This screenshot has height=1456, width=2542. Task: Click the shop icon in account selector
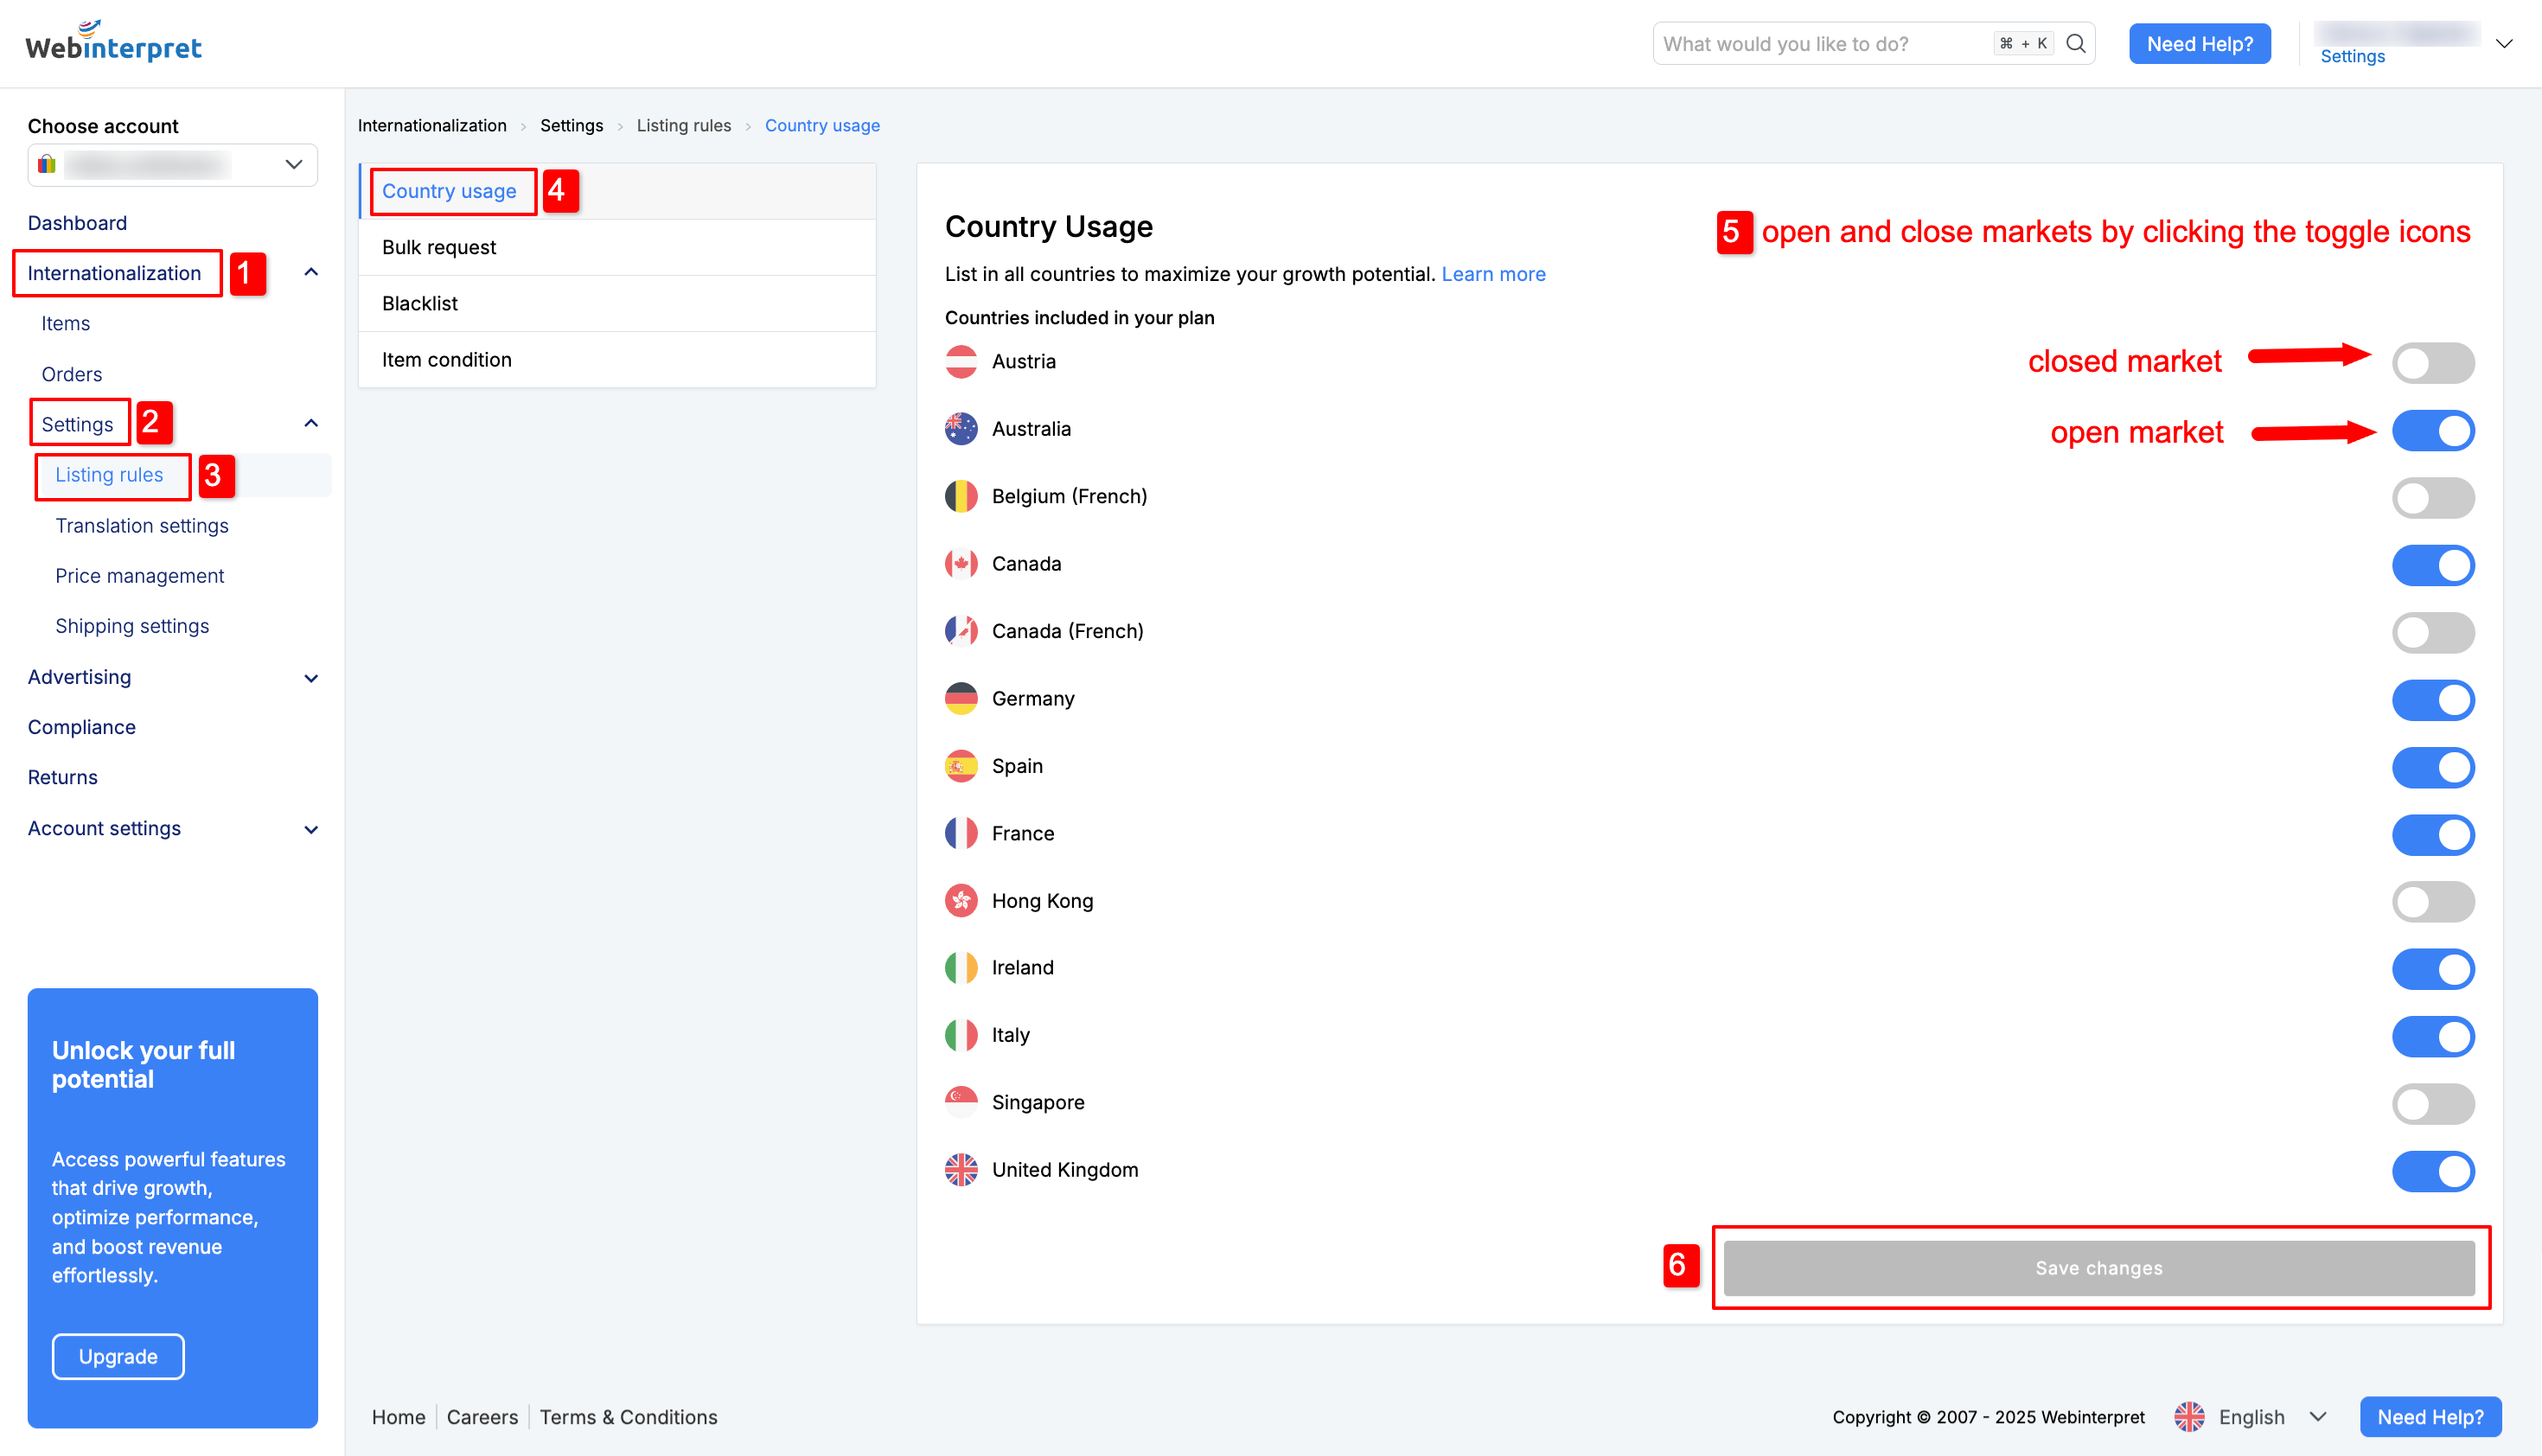tap(47, 164)
